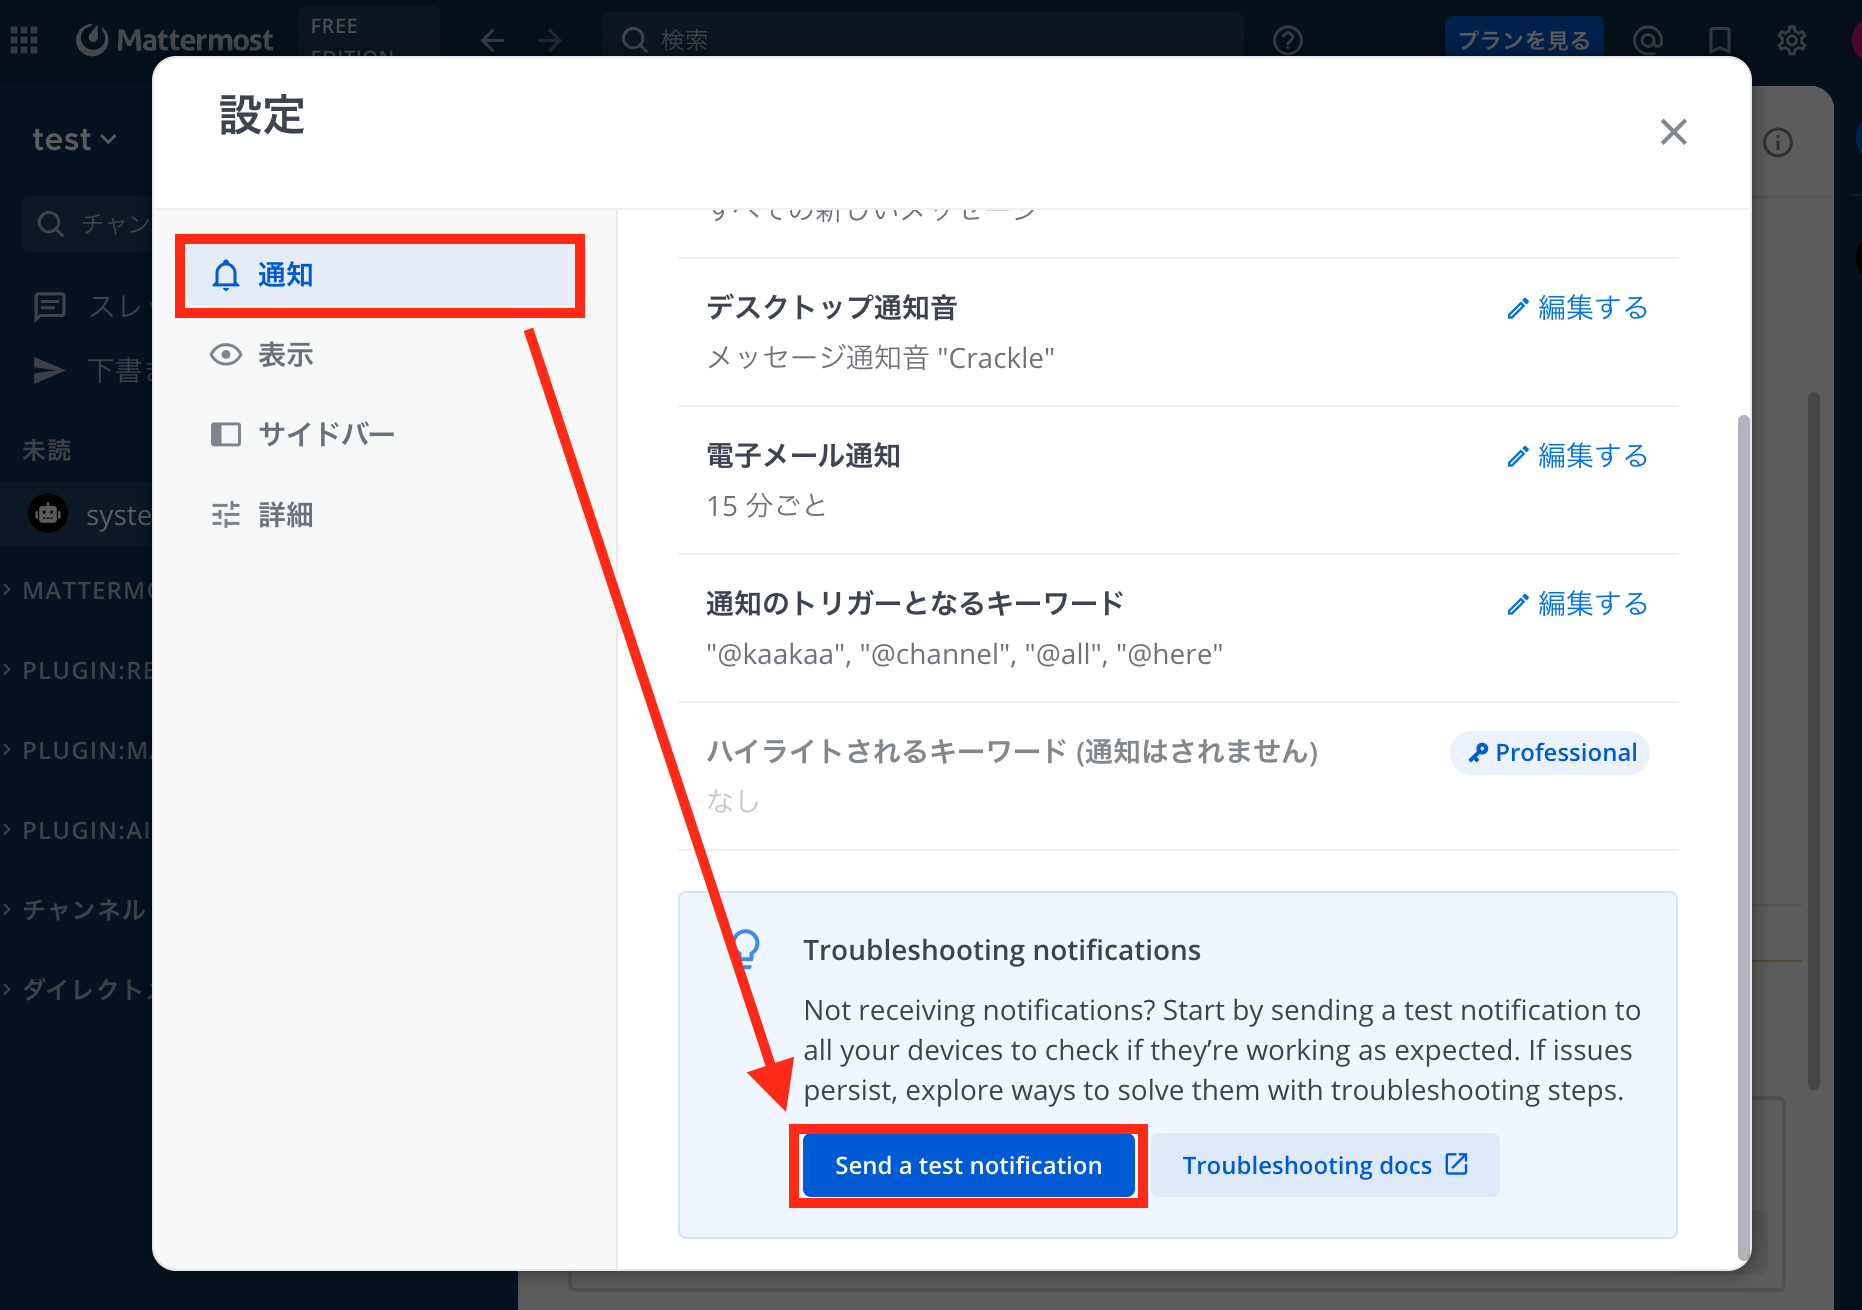The width and height of the screenshot is (1862, 1310).
Task: Edit the デスクトップ通知音 setting
Action: tap(1578, 308)
